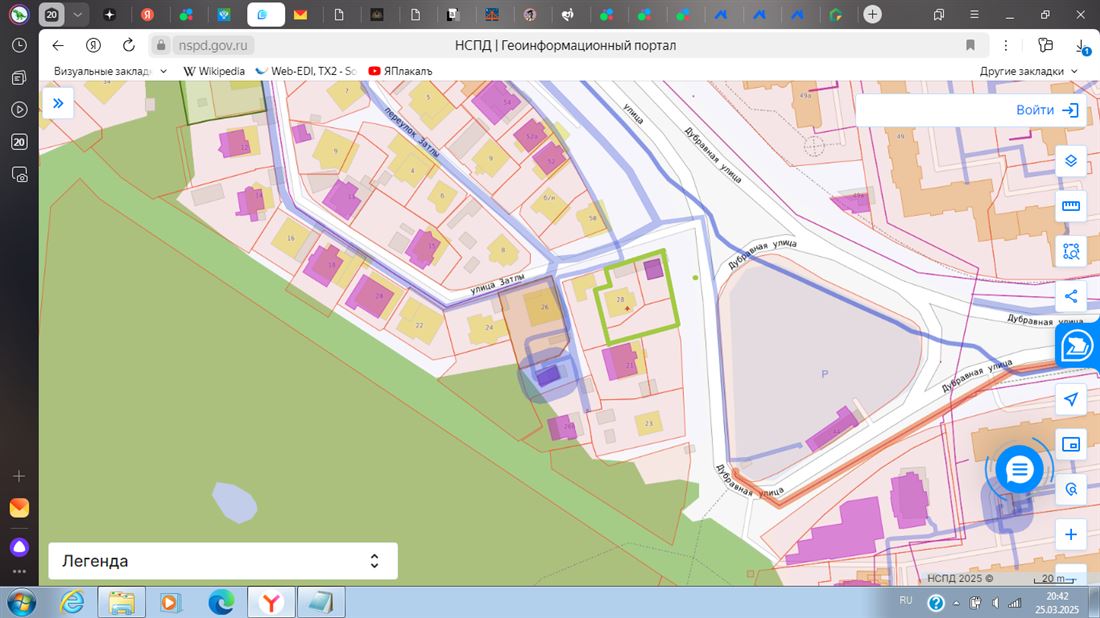This screenshot has height=618, width=1100.
Task: Reload the current page
Action: pos(128,45)
